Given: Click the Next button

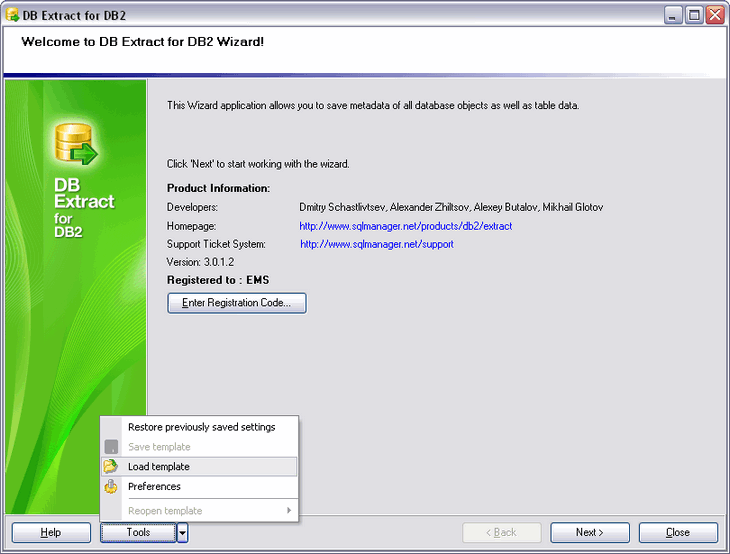Looking at the screenshot, I should [x=590, y=533].
